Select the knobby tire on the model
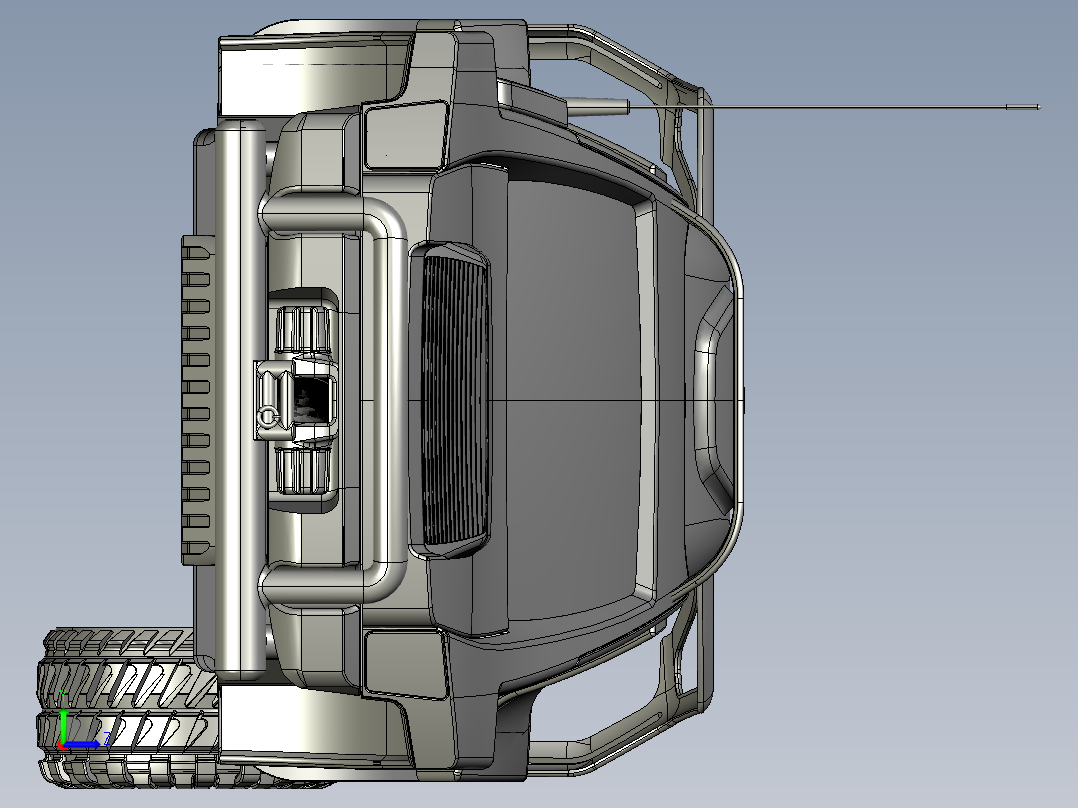Image resolution: width=1078 pixels, height=808 pixels. [x=127, y=707]
